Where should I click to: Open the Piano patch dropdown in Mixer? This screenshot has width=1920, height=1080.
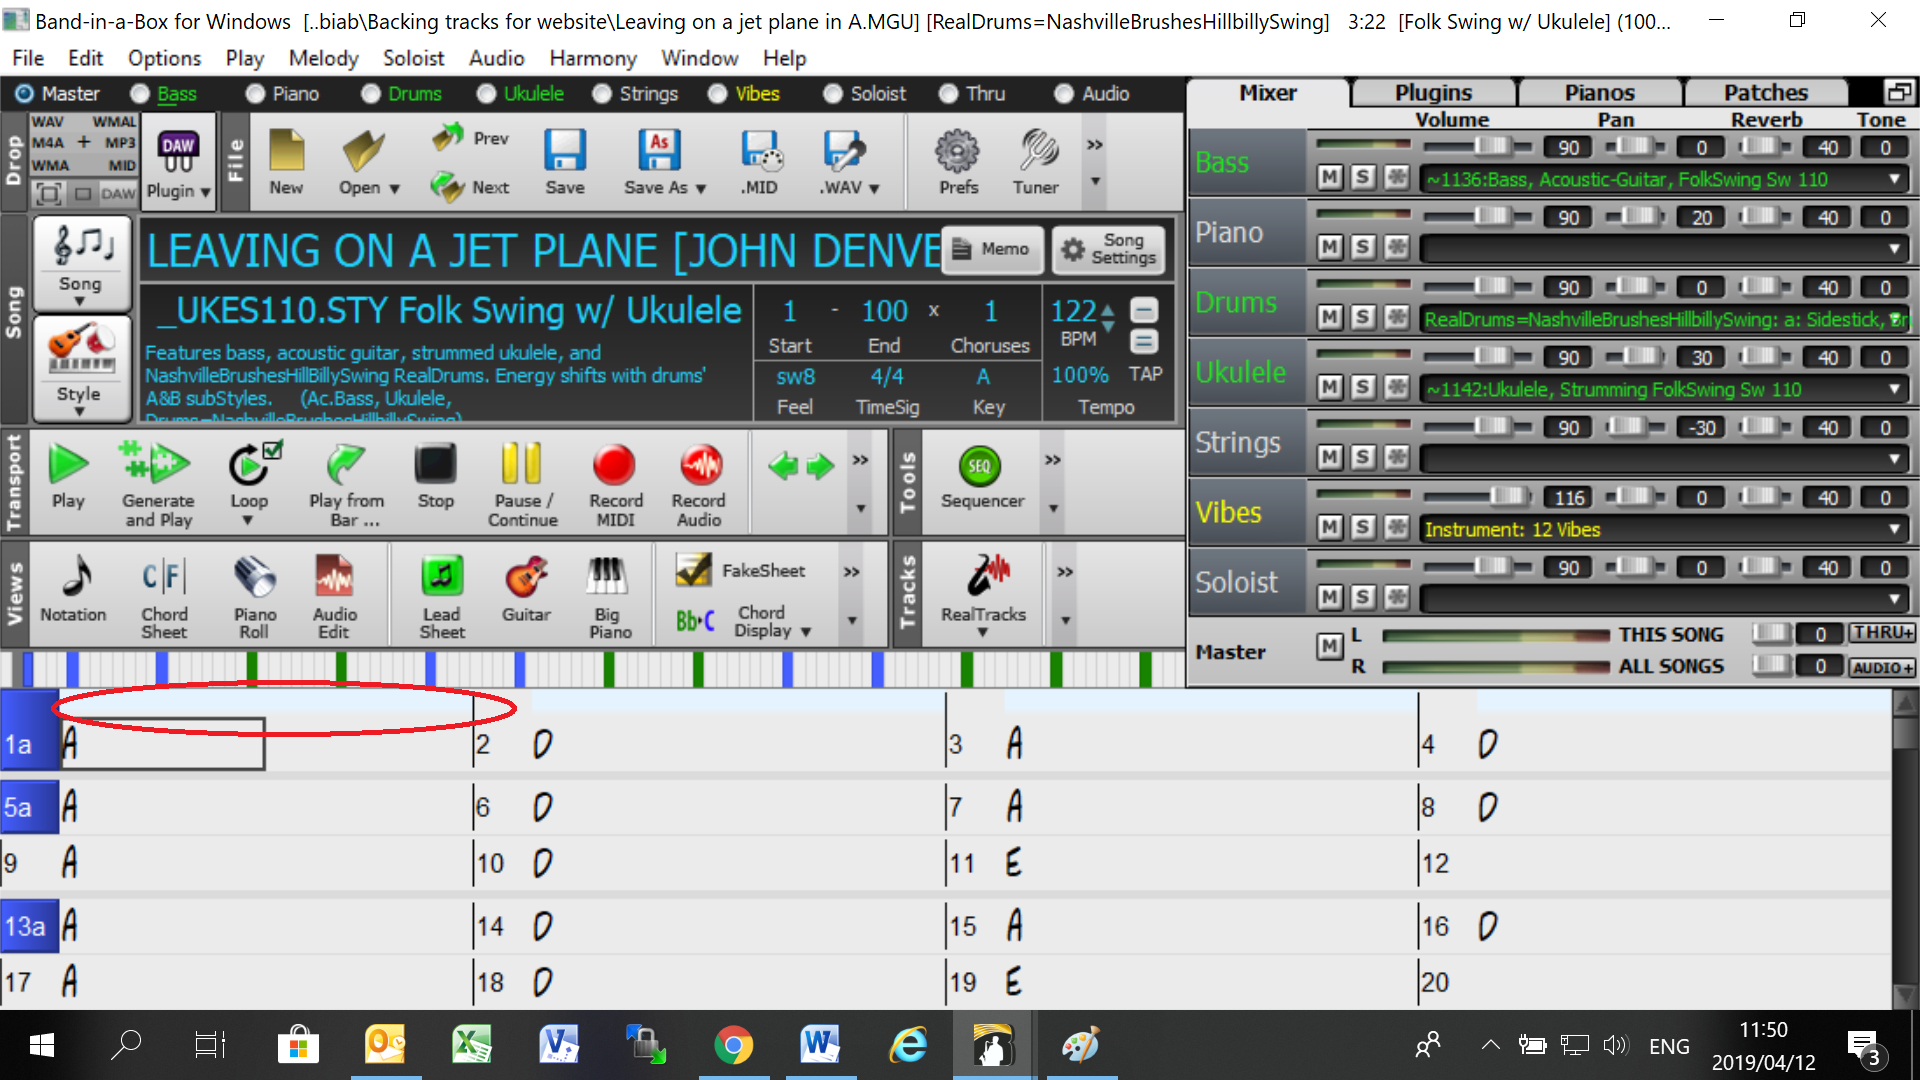(1895, 249)
